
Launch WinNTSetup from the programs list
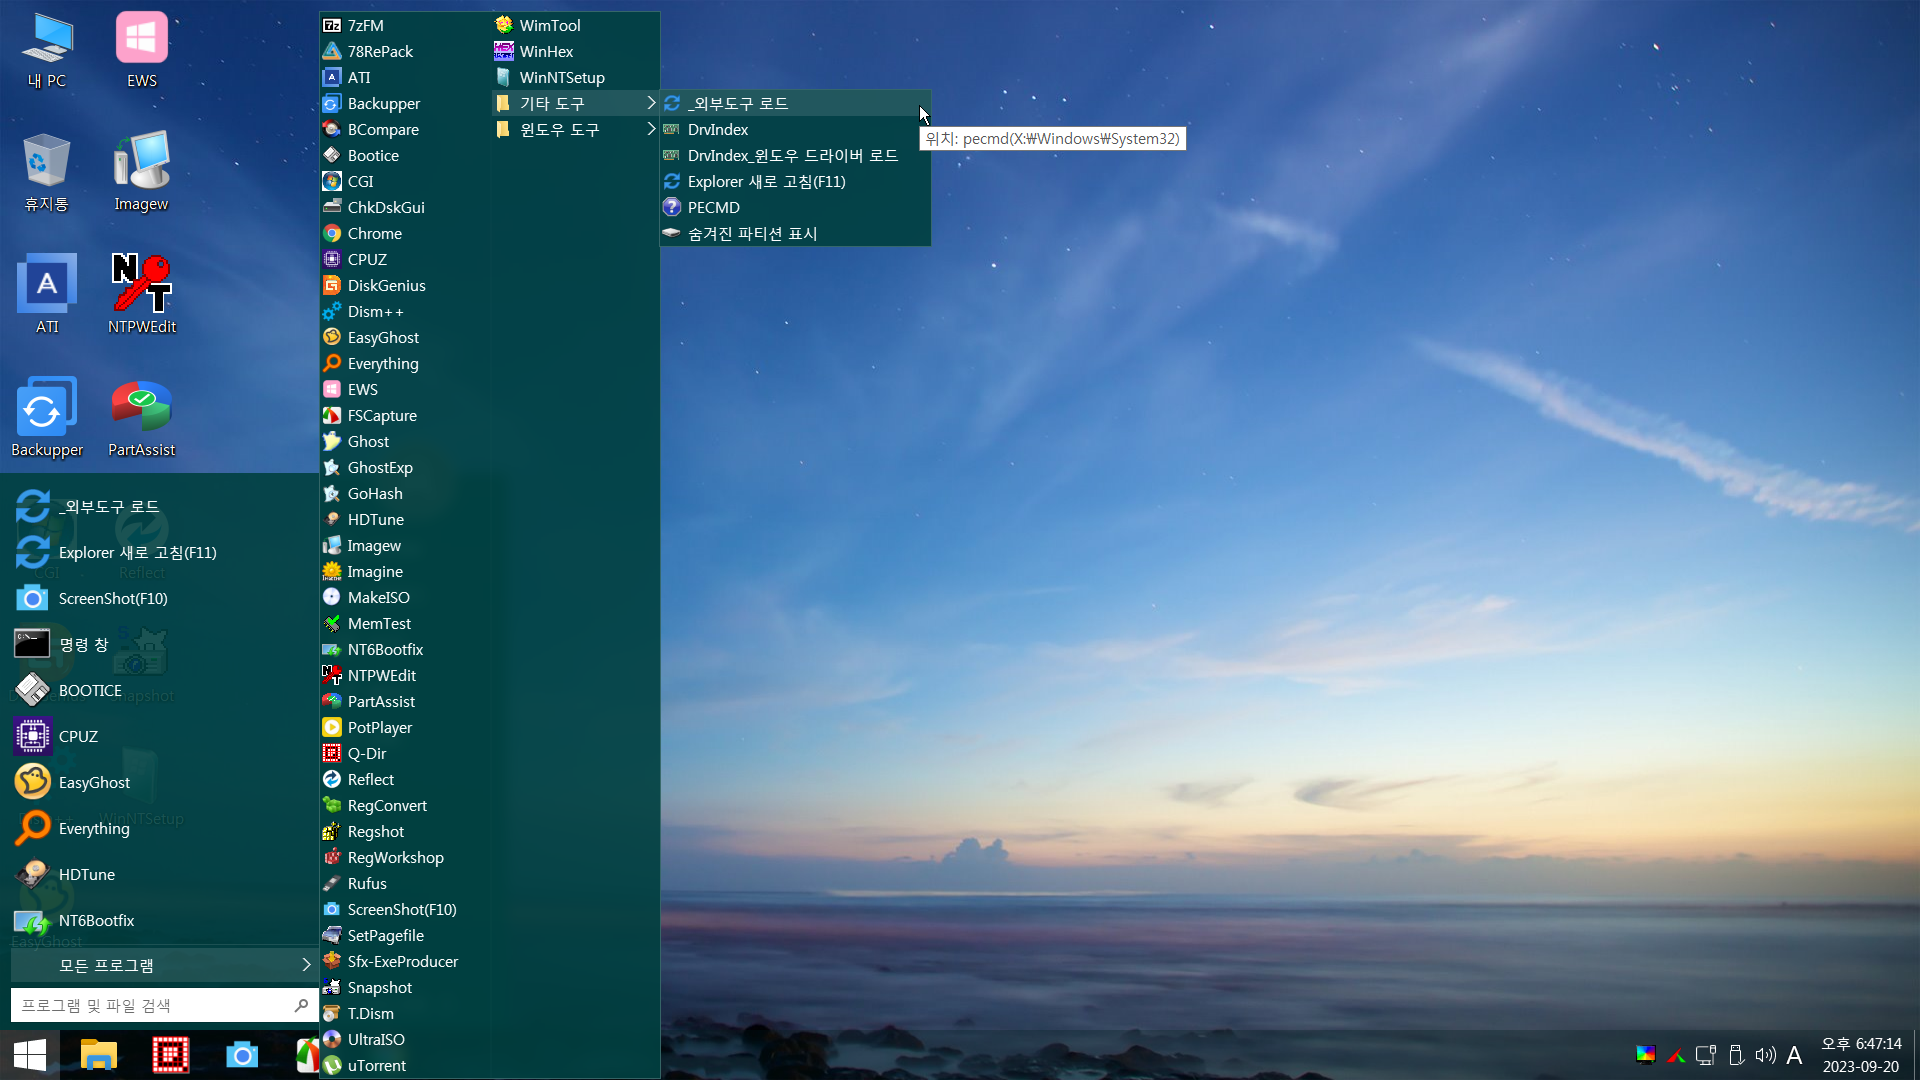click(575, 77)
